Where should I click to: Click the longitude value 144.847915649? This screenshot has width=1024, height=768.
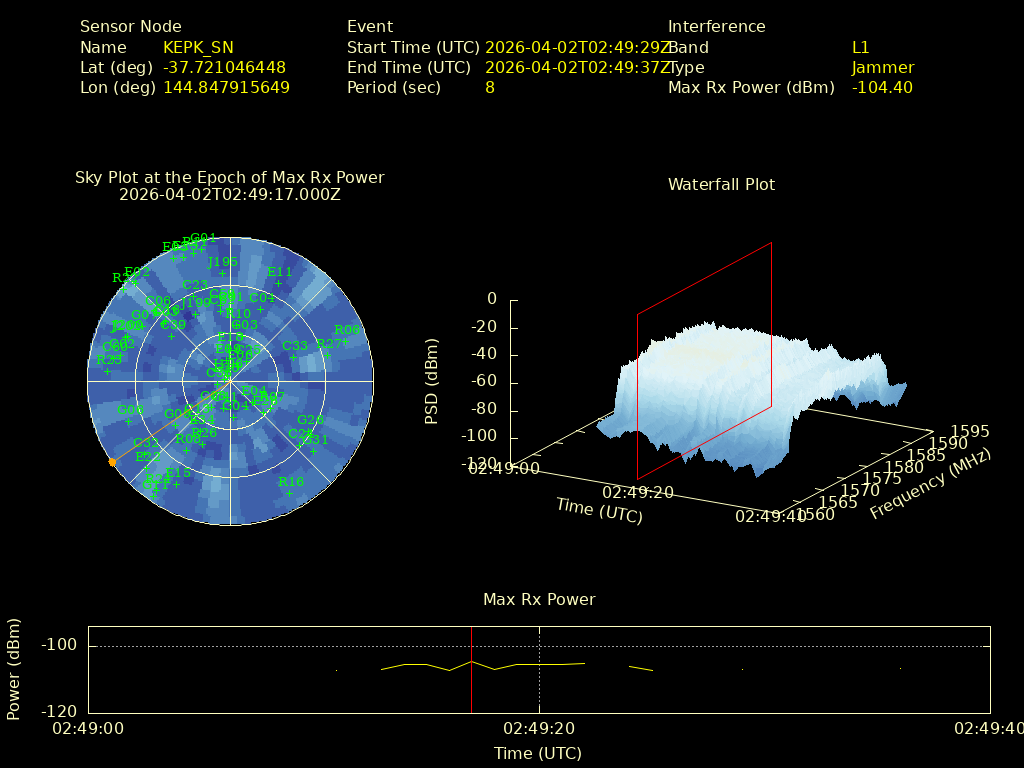point(226,88)
